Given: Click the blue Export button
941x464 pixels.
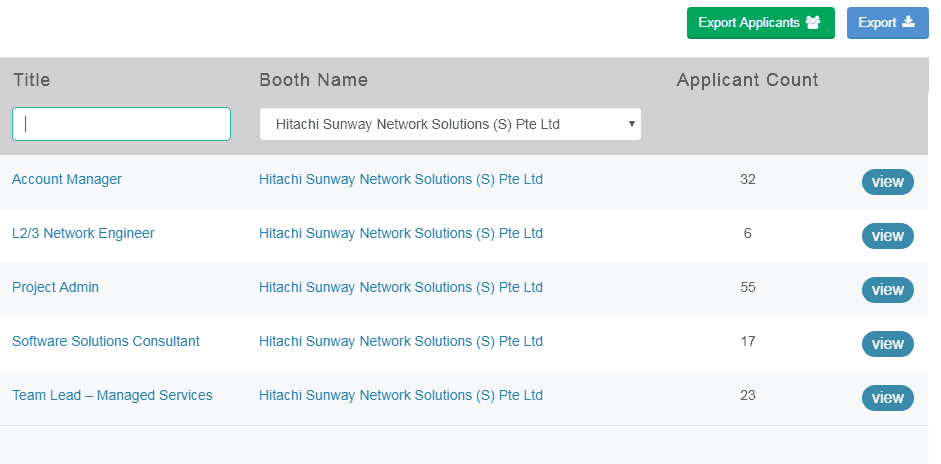Looking at the screenshot, I should pyautogui.click(x=887, y=23).
